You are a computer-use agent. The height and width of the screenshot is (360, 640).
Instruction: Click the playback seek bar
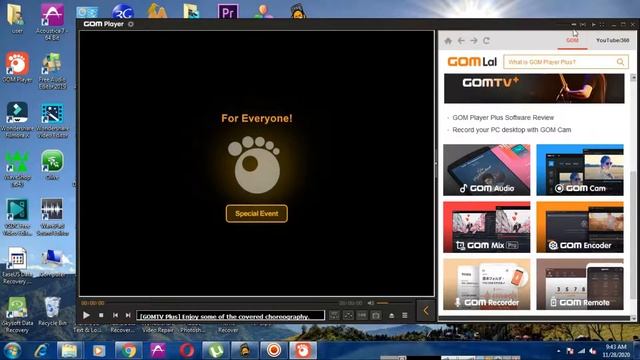coord(222,303)
